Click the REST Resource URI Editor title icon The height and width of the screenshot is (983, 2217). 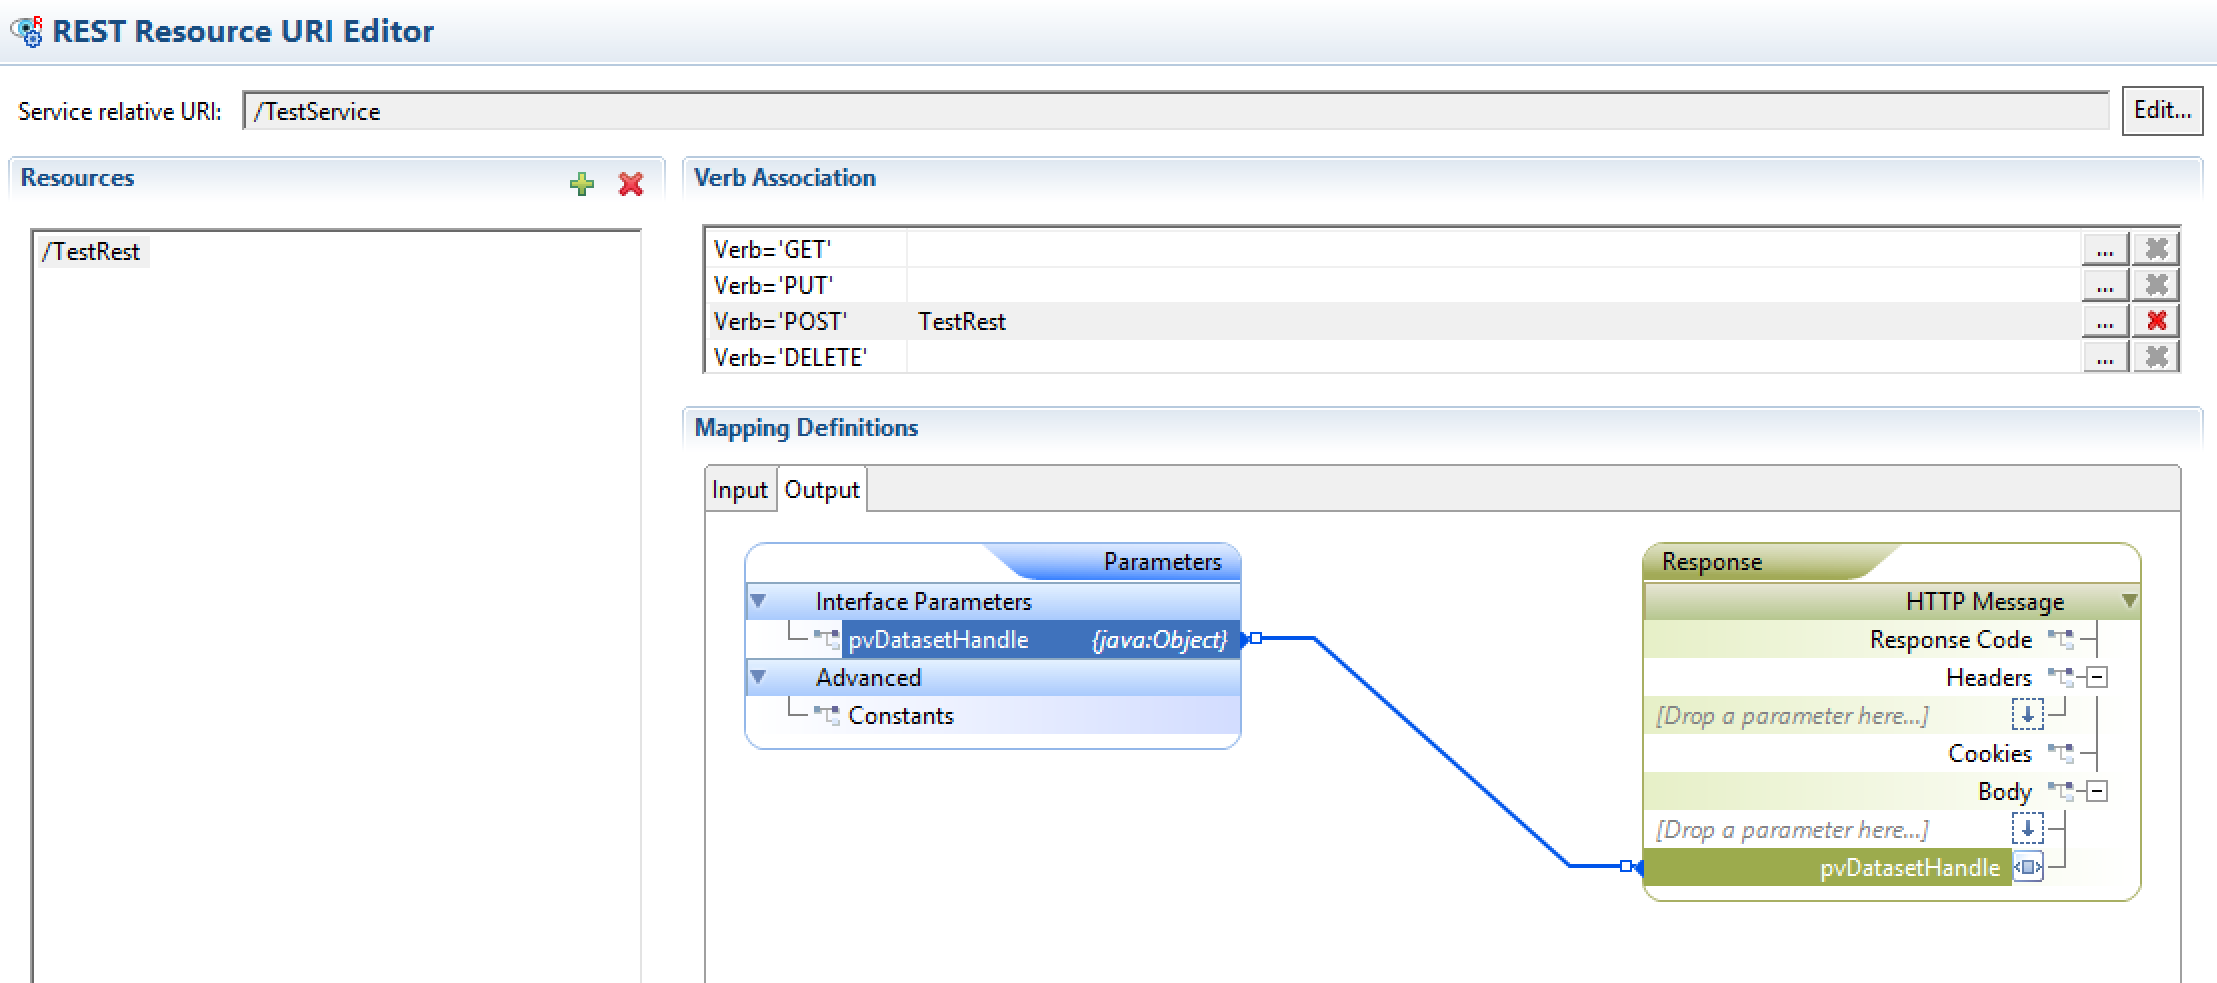pos(26,31)
